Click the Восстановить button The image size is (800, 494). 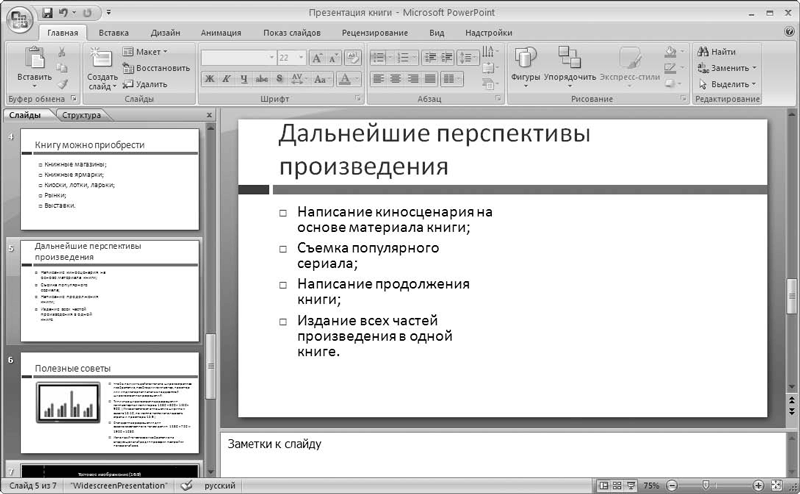point(155,68)
